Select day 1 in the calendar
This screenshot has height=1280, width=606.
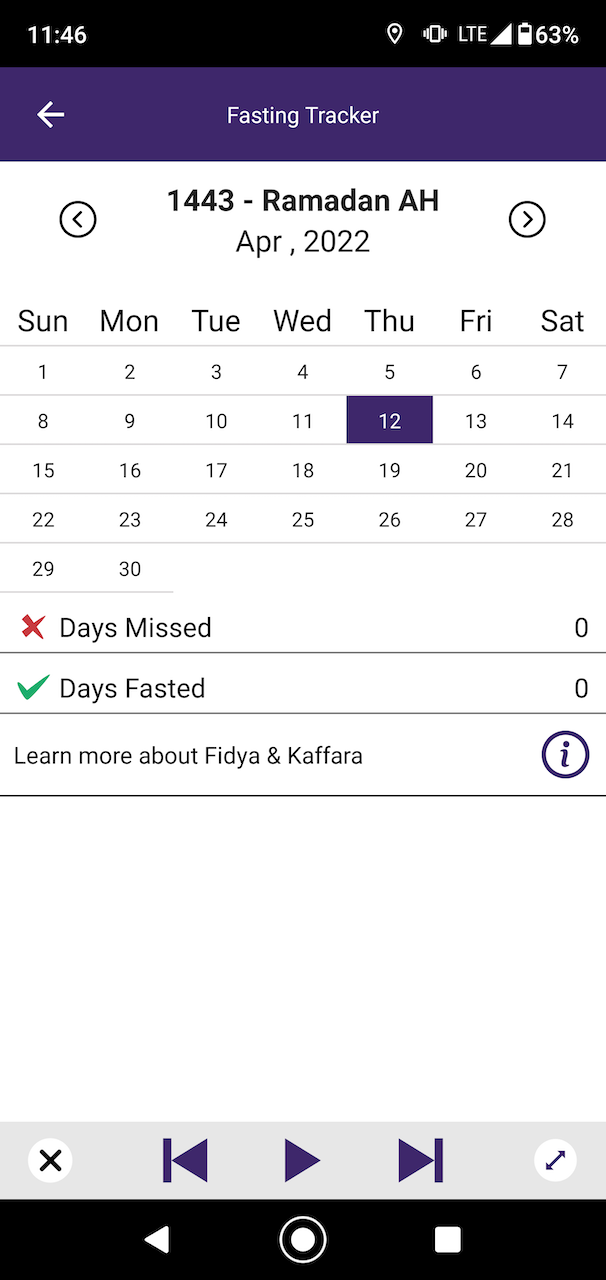(43, 372)
